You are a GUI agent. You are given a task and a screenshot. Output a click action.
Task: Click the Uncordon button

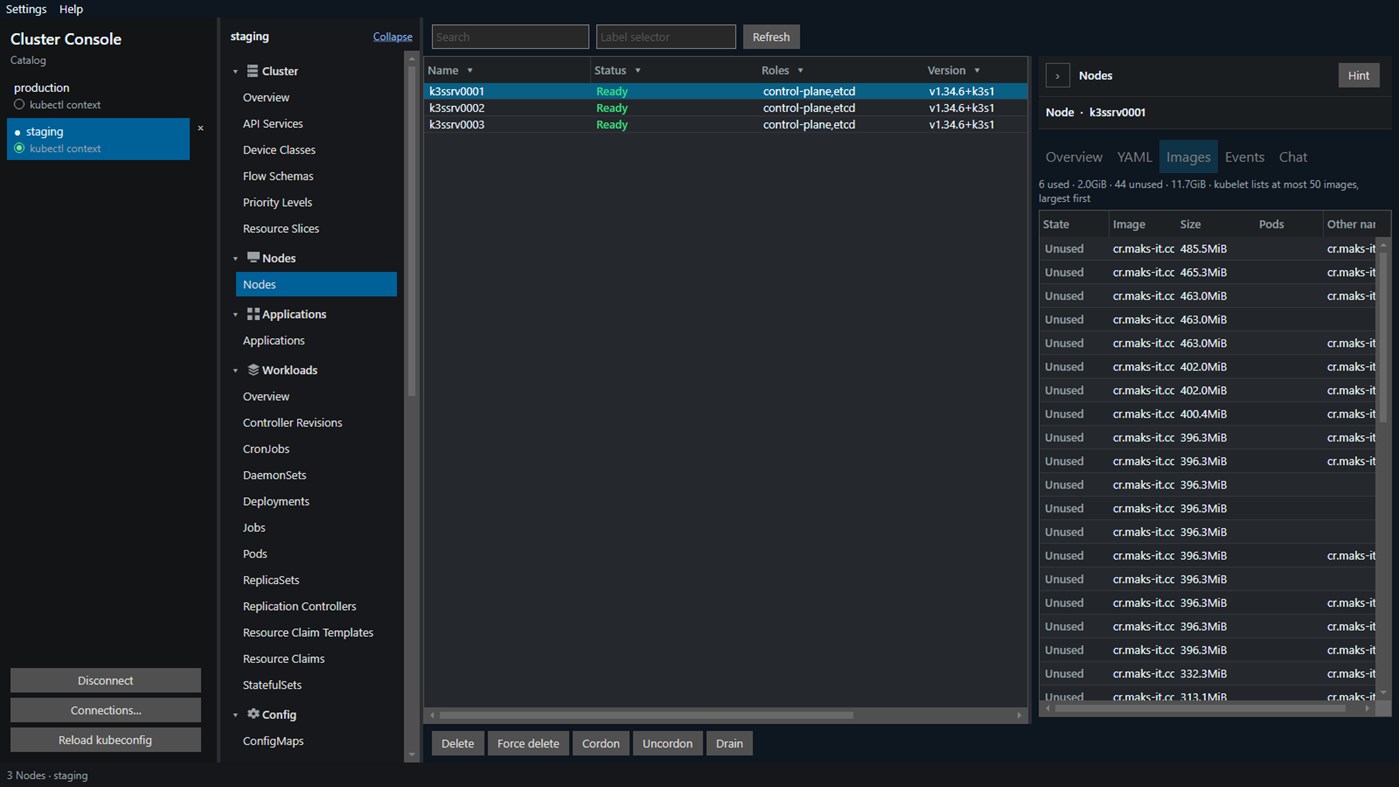pos(668,743)
